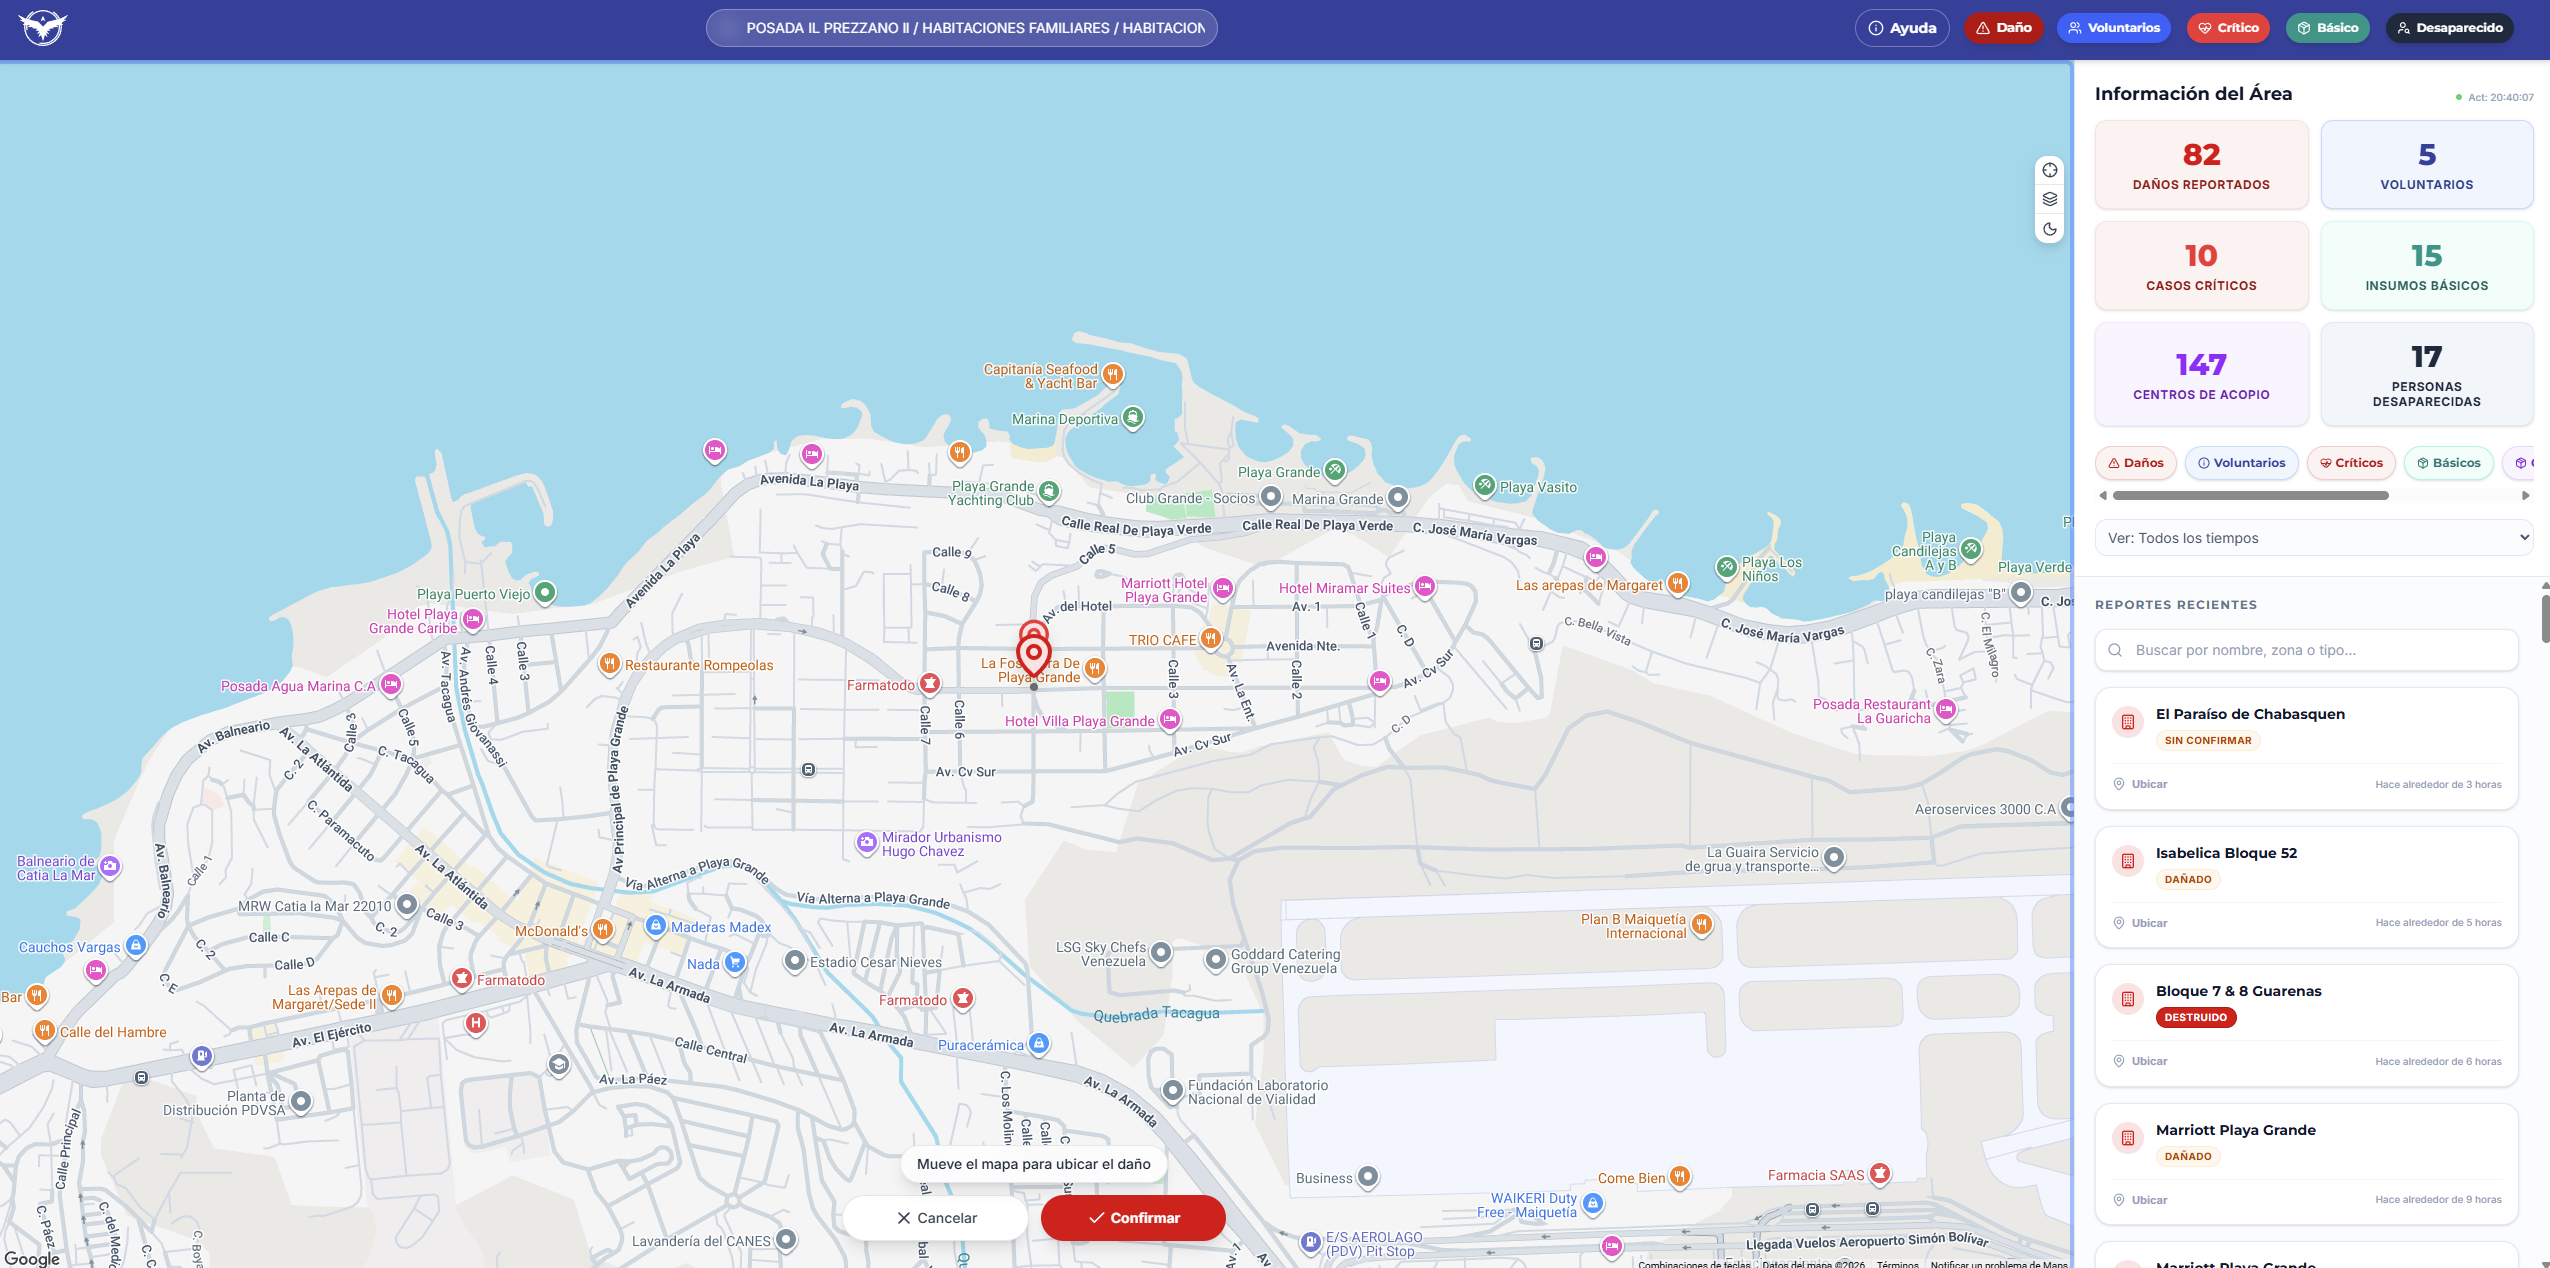Click Posada Agua Marina C.A pin
This screenshot has width=2550, height=1268.
click(391, 685)
